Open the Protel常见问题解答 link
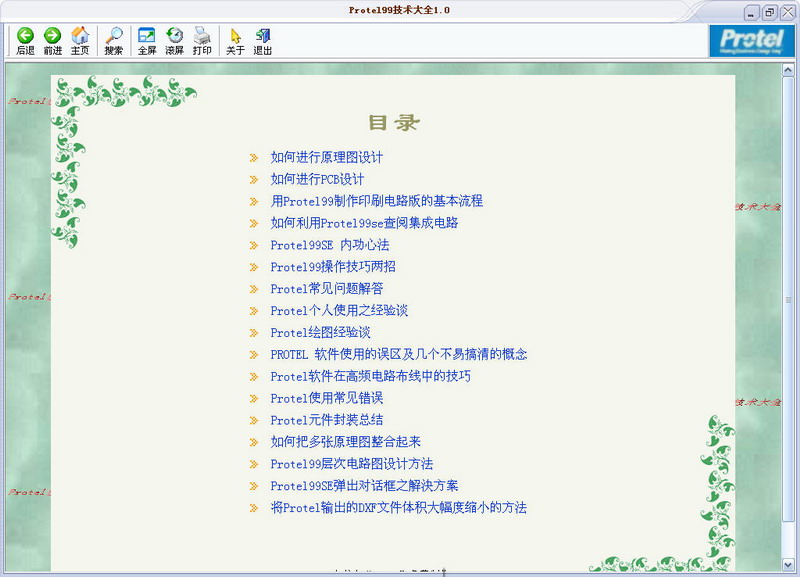The image size is (800, 577). coord(327,289)
